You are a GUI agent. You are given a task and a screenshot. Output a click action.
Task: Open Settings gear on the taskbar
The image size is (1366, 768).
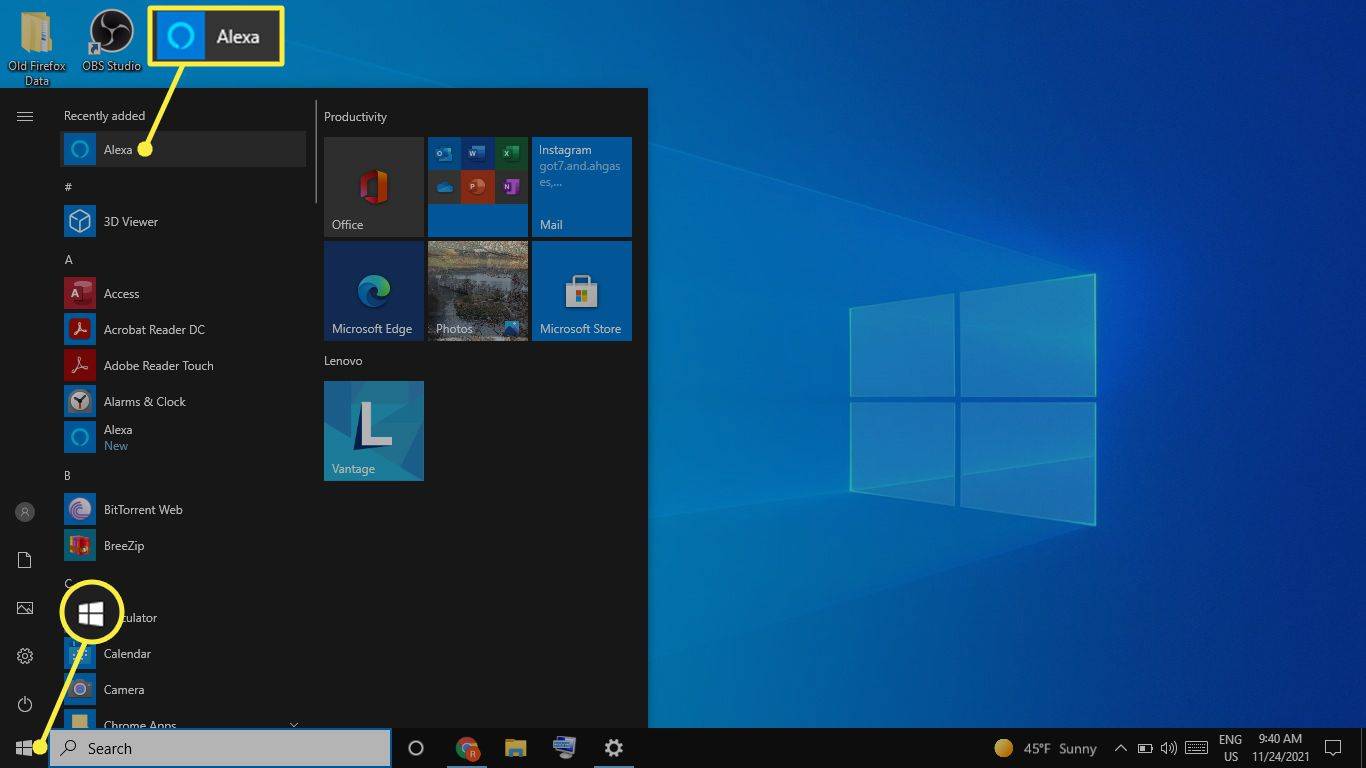pos(614,748)
